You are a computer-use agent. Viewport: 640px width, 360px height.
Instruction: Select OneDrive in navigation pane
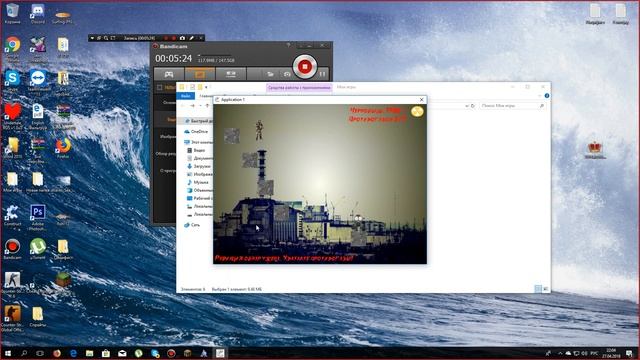196,131
